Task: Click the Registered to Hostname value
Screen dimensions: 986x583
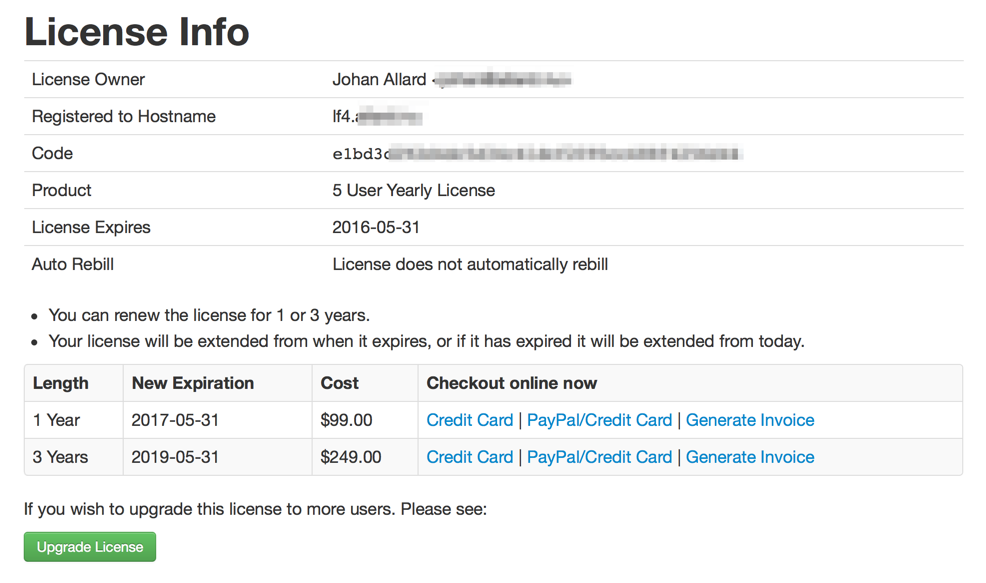Action: 377,117
